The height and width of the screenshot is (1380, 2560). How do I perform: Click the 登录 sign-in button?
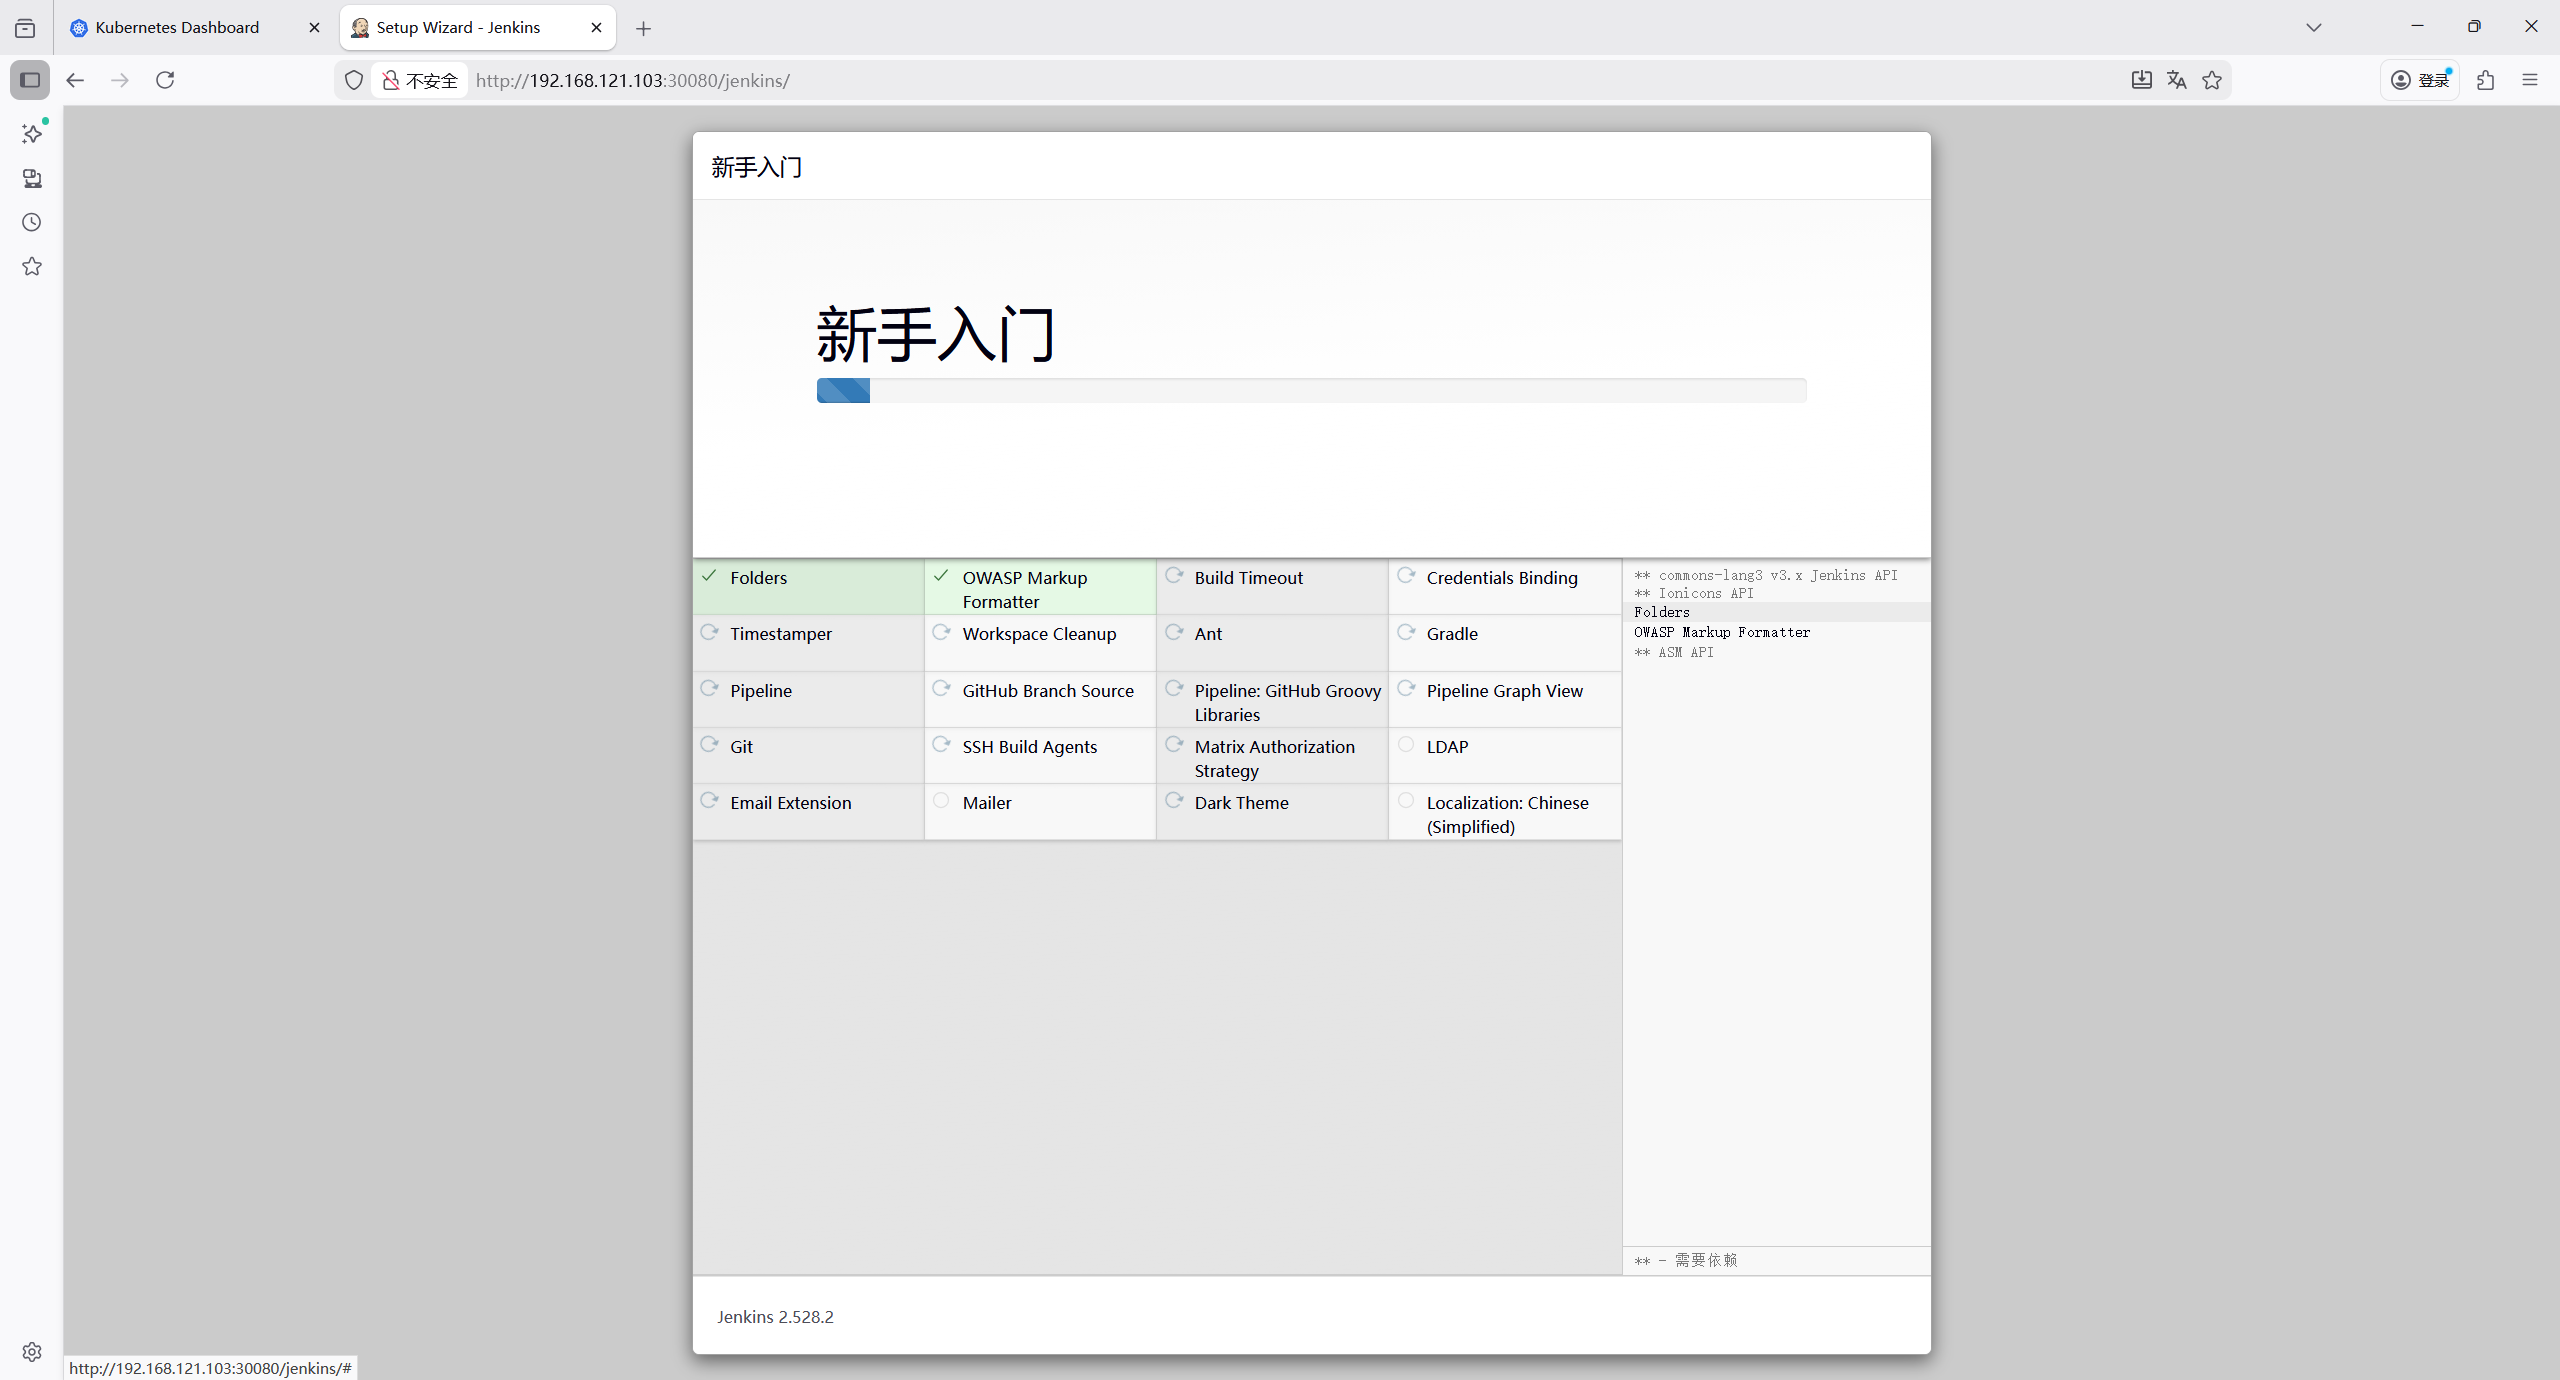click(x=2420, y=80)
